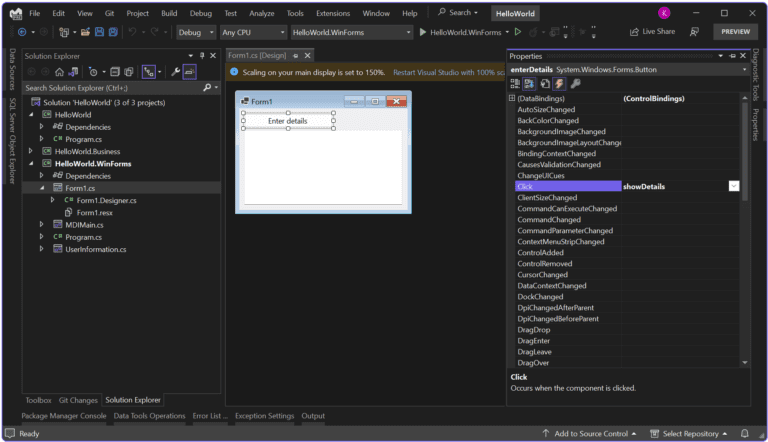768x442 pixels.
Task: Open the HelloWorld.WinForms startup project dropdown
Action: tap(351, 32)
